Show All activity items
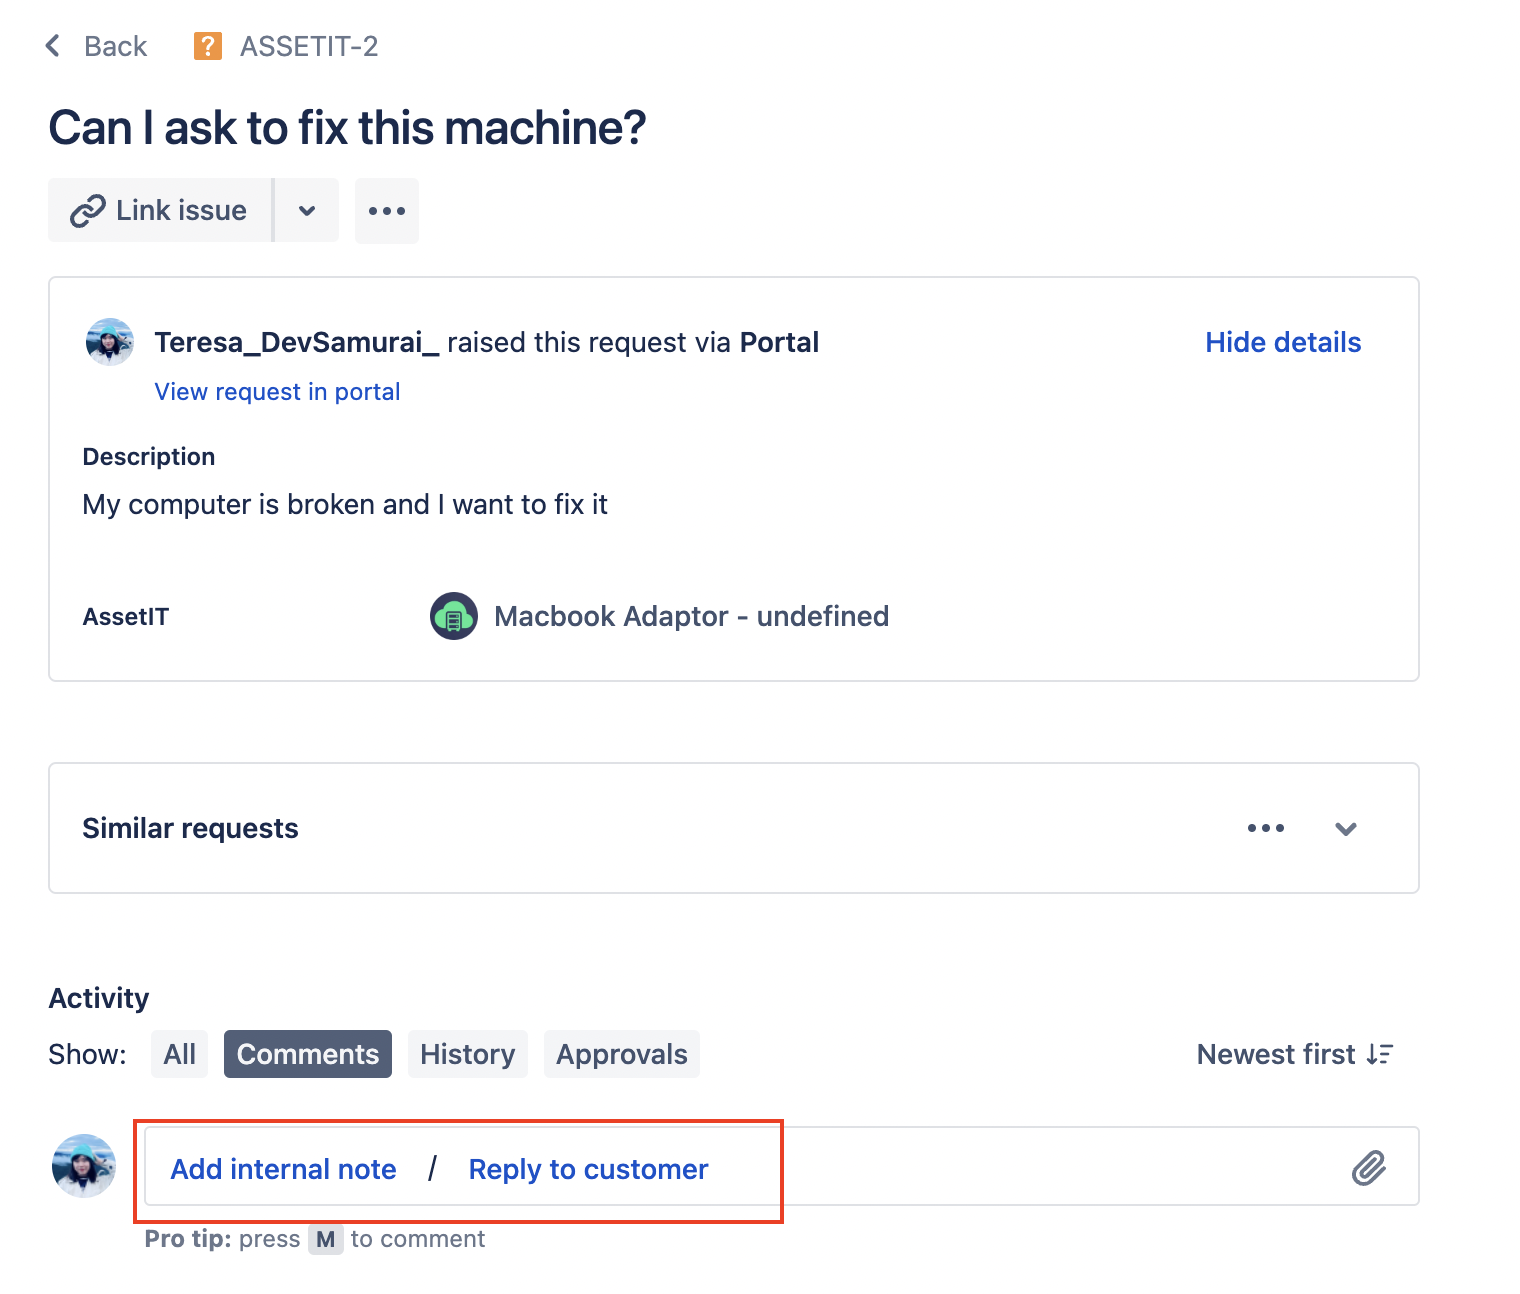 click(180, 1054)
